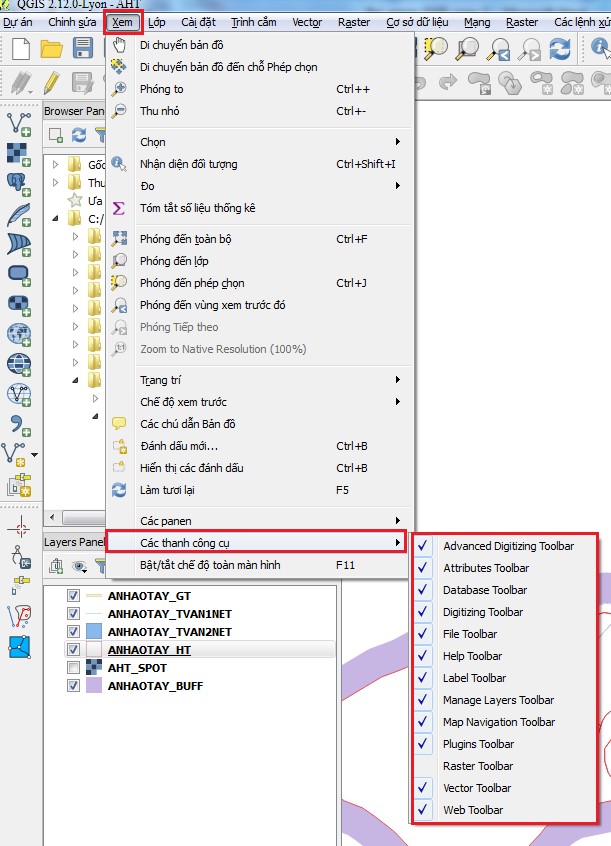Select Phóng to zoom in entry
Image resolution: width=611 pixels, height=846 pixels.
(x=260, y=89)
